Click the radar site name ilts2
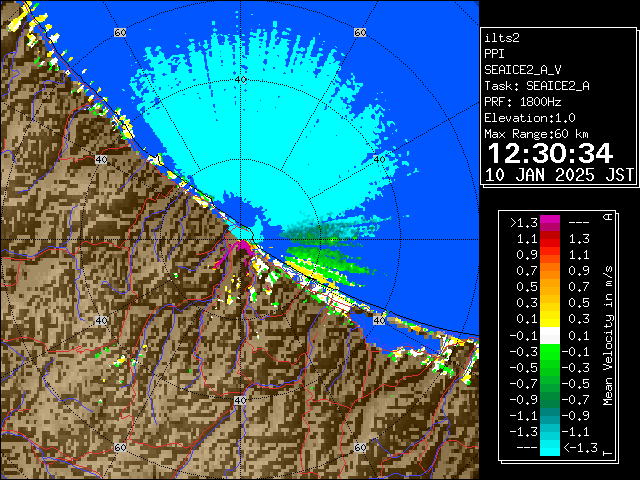 pos(502,38)
